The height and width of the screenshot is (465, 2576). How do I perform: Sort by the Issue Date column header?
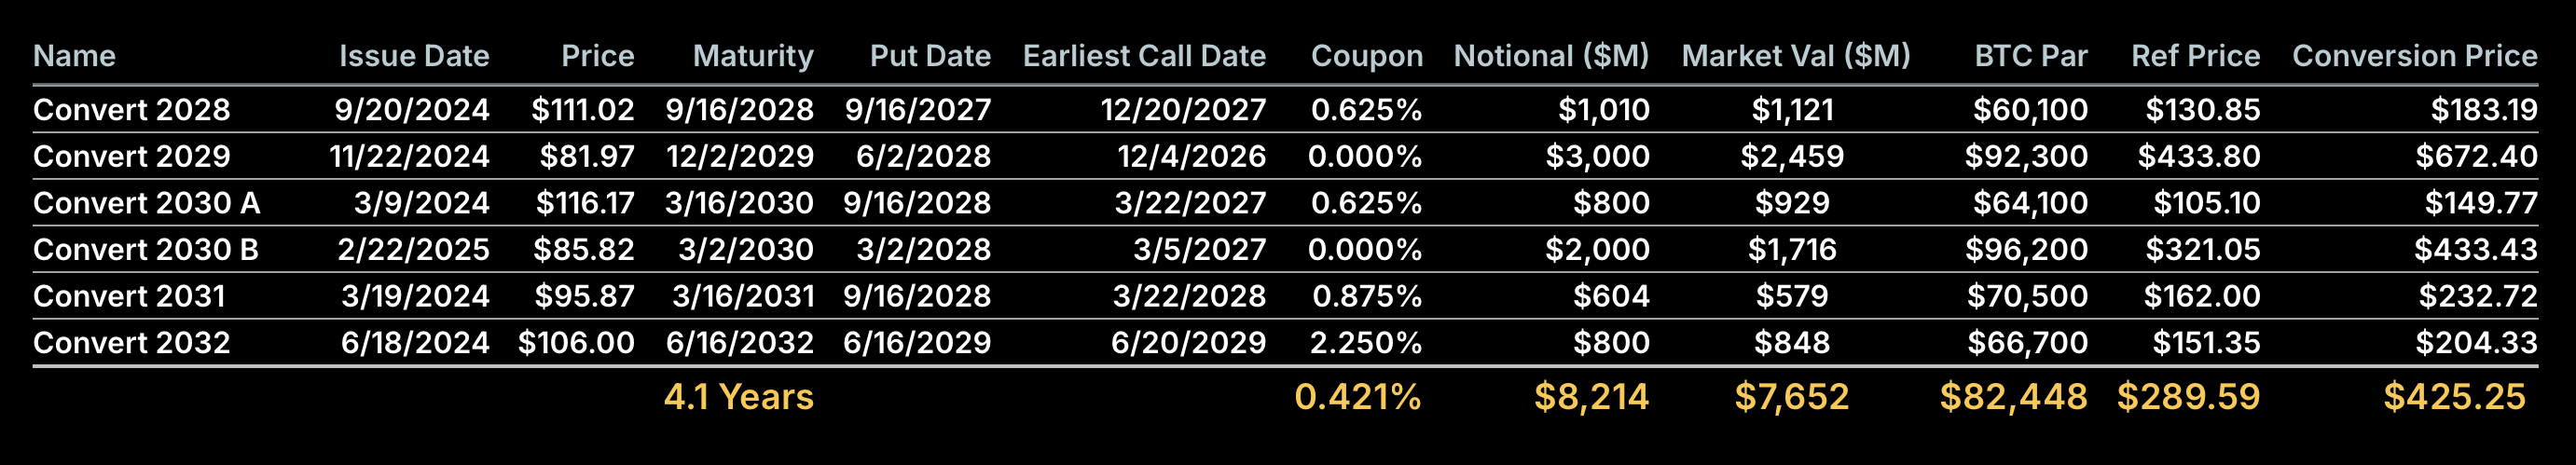(x=414, y=56)
